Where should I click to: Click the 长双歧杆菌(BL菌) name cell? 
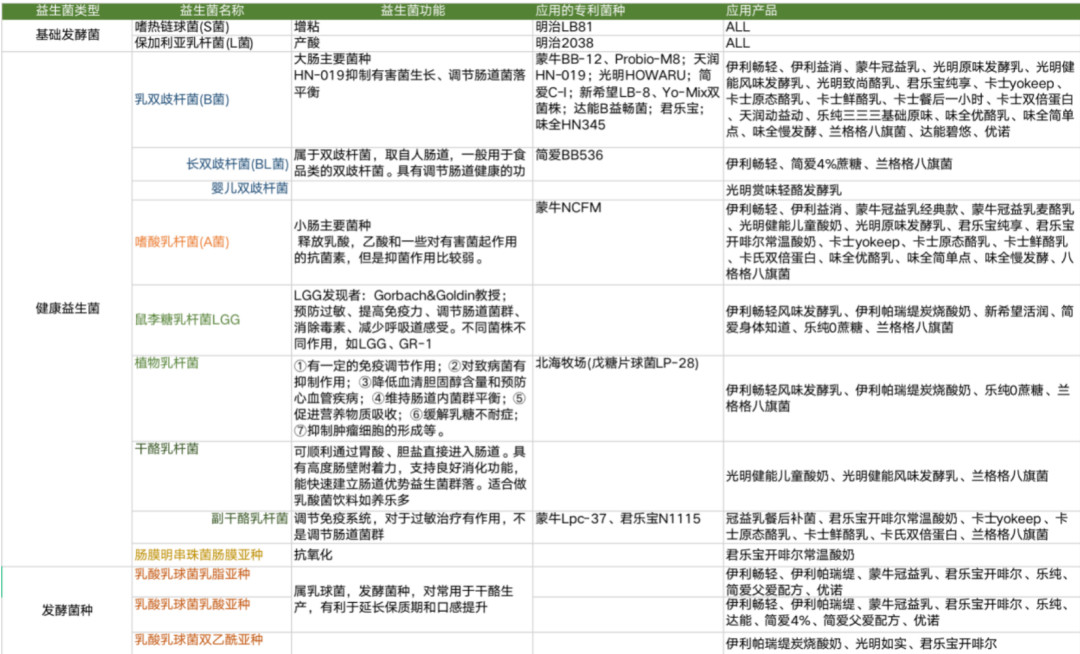click(x=211, y=164)
